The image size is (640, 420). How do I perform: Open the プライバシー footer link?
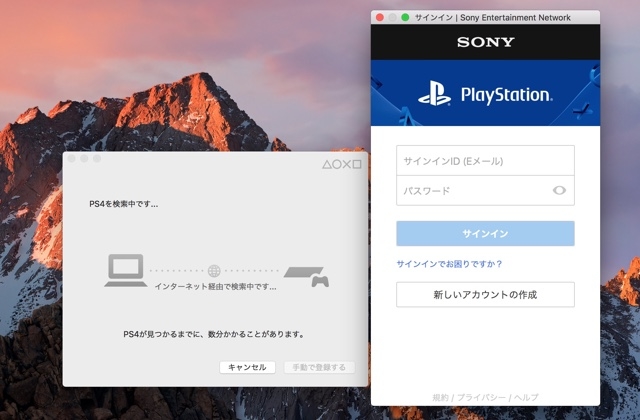pyautogui.click(x=481, y=397)
